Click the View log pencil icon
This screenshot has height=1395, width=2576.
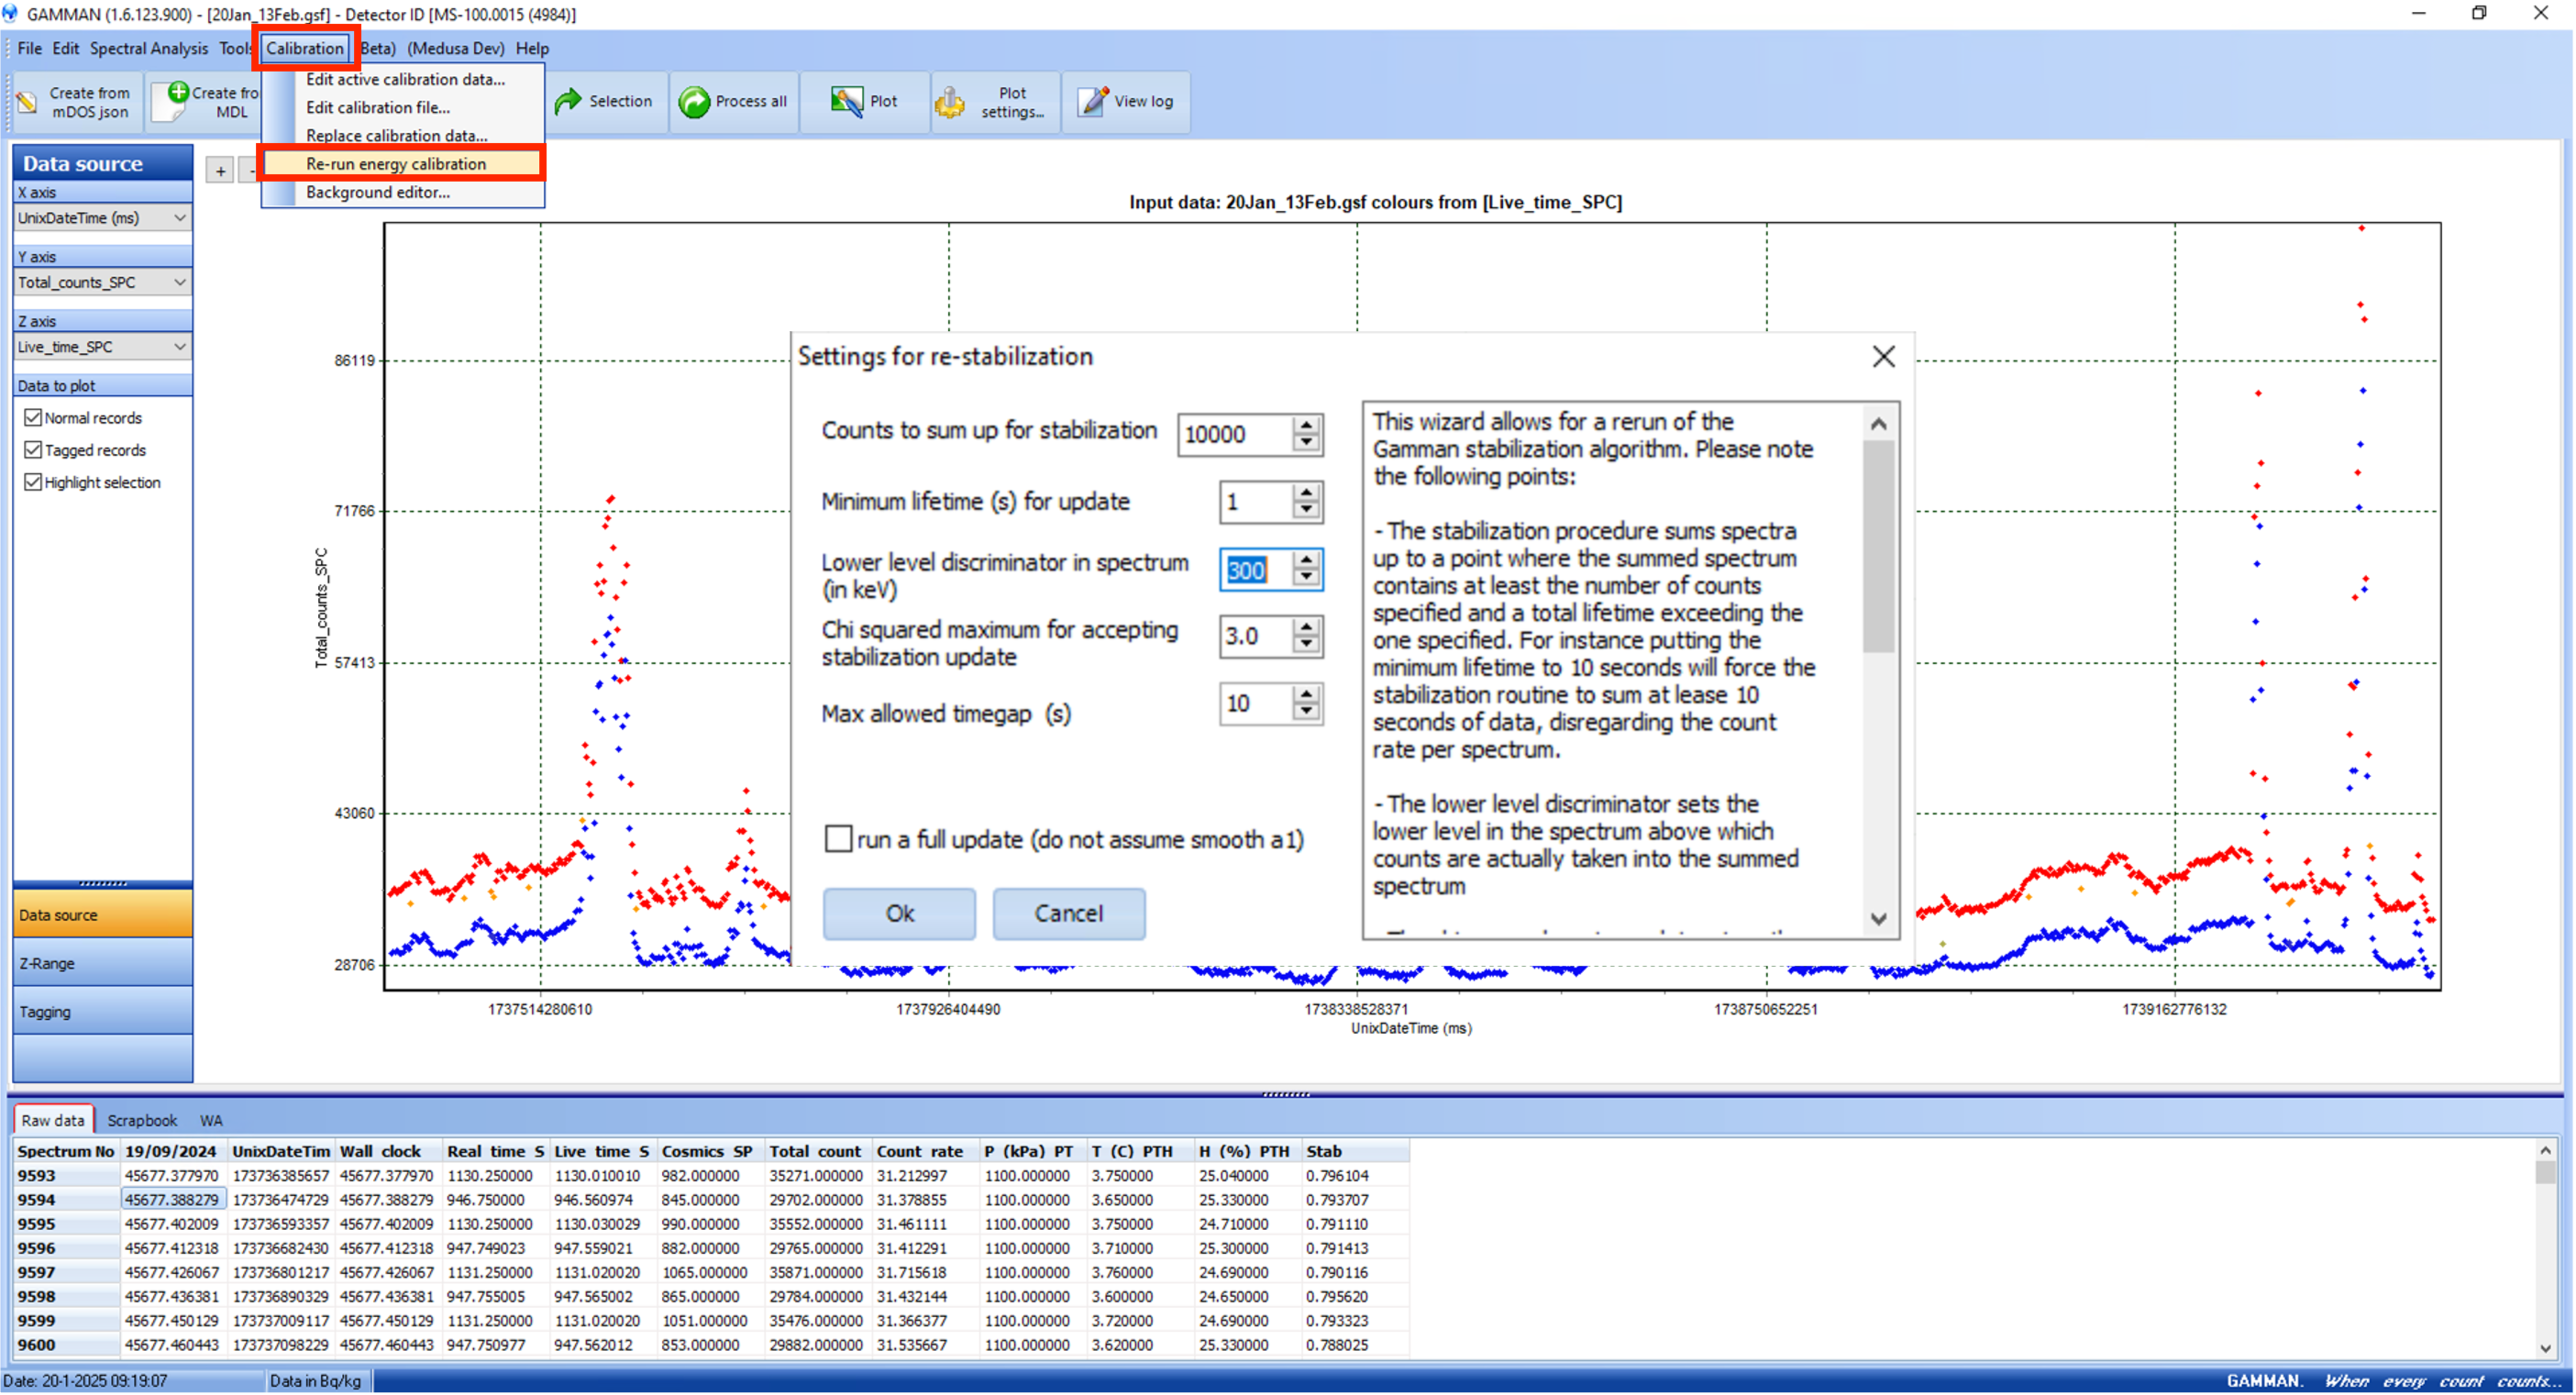point(1093,101)
